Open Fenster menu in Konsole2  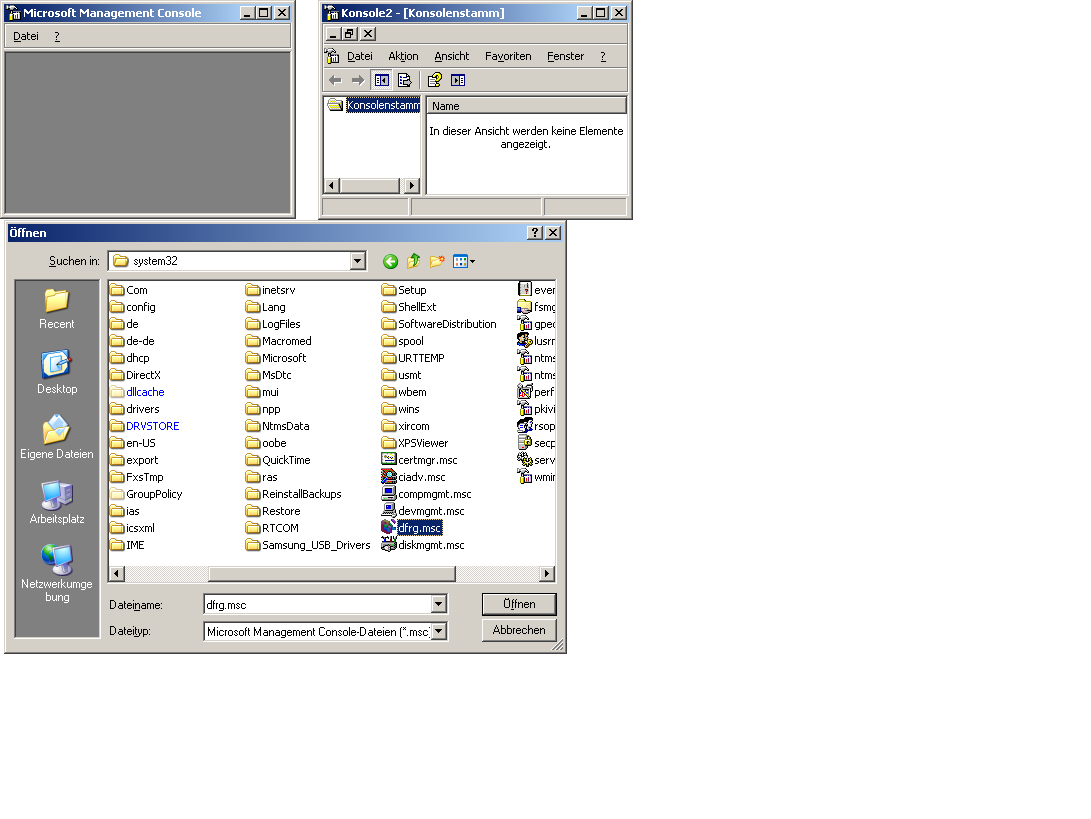565,56
